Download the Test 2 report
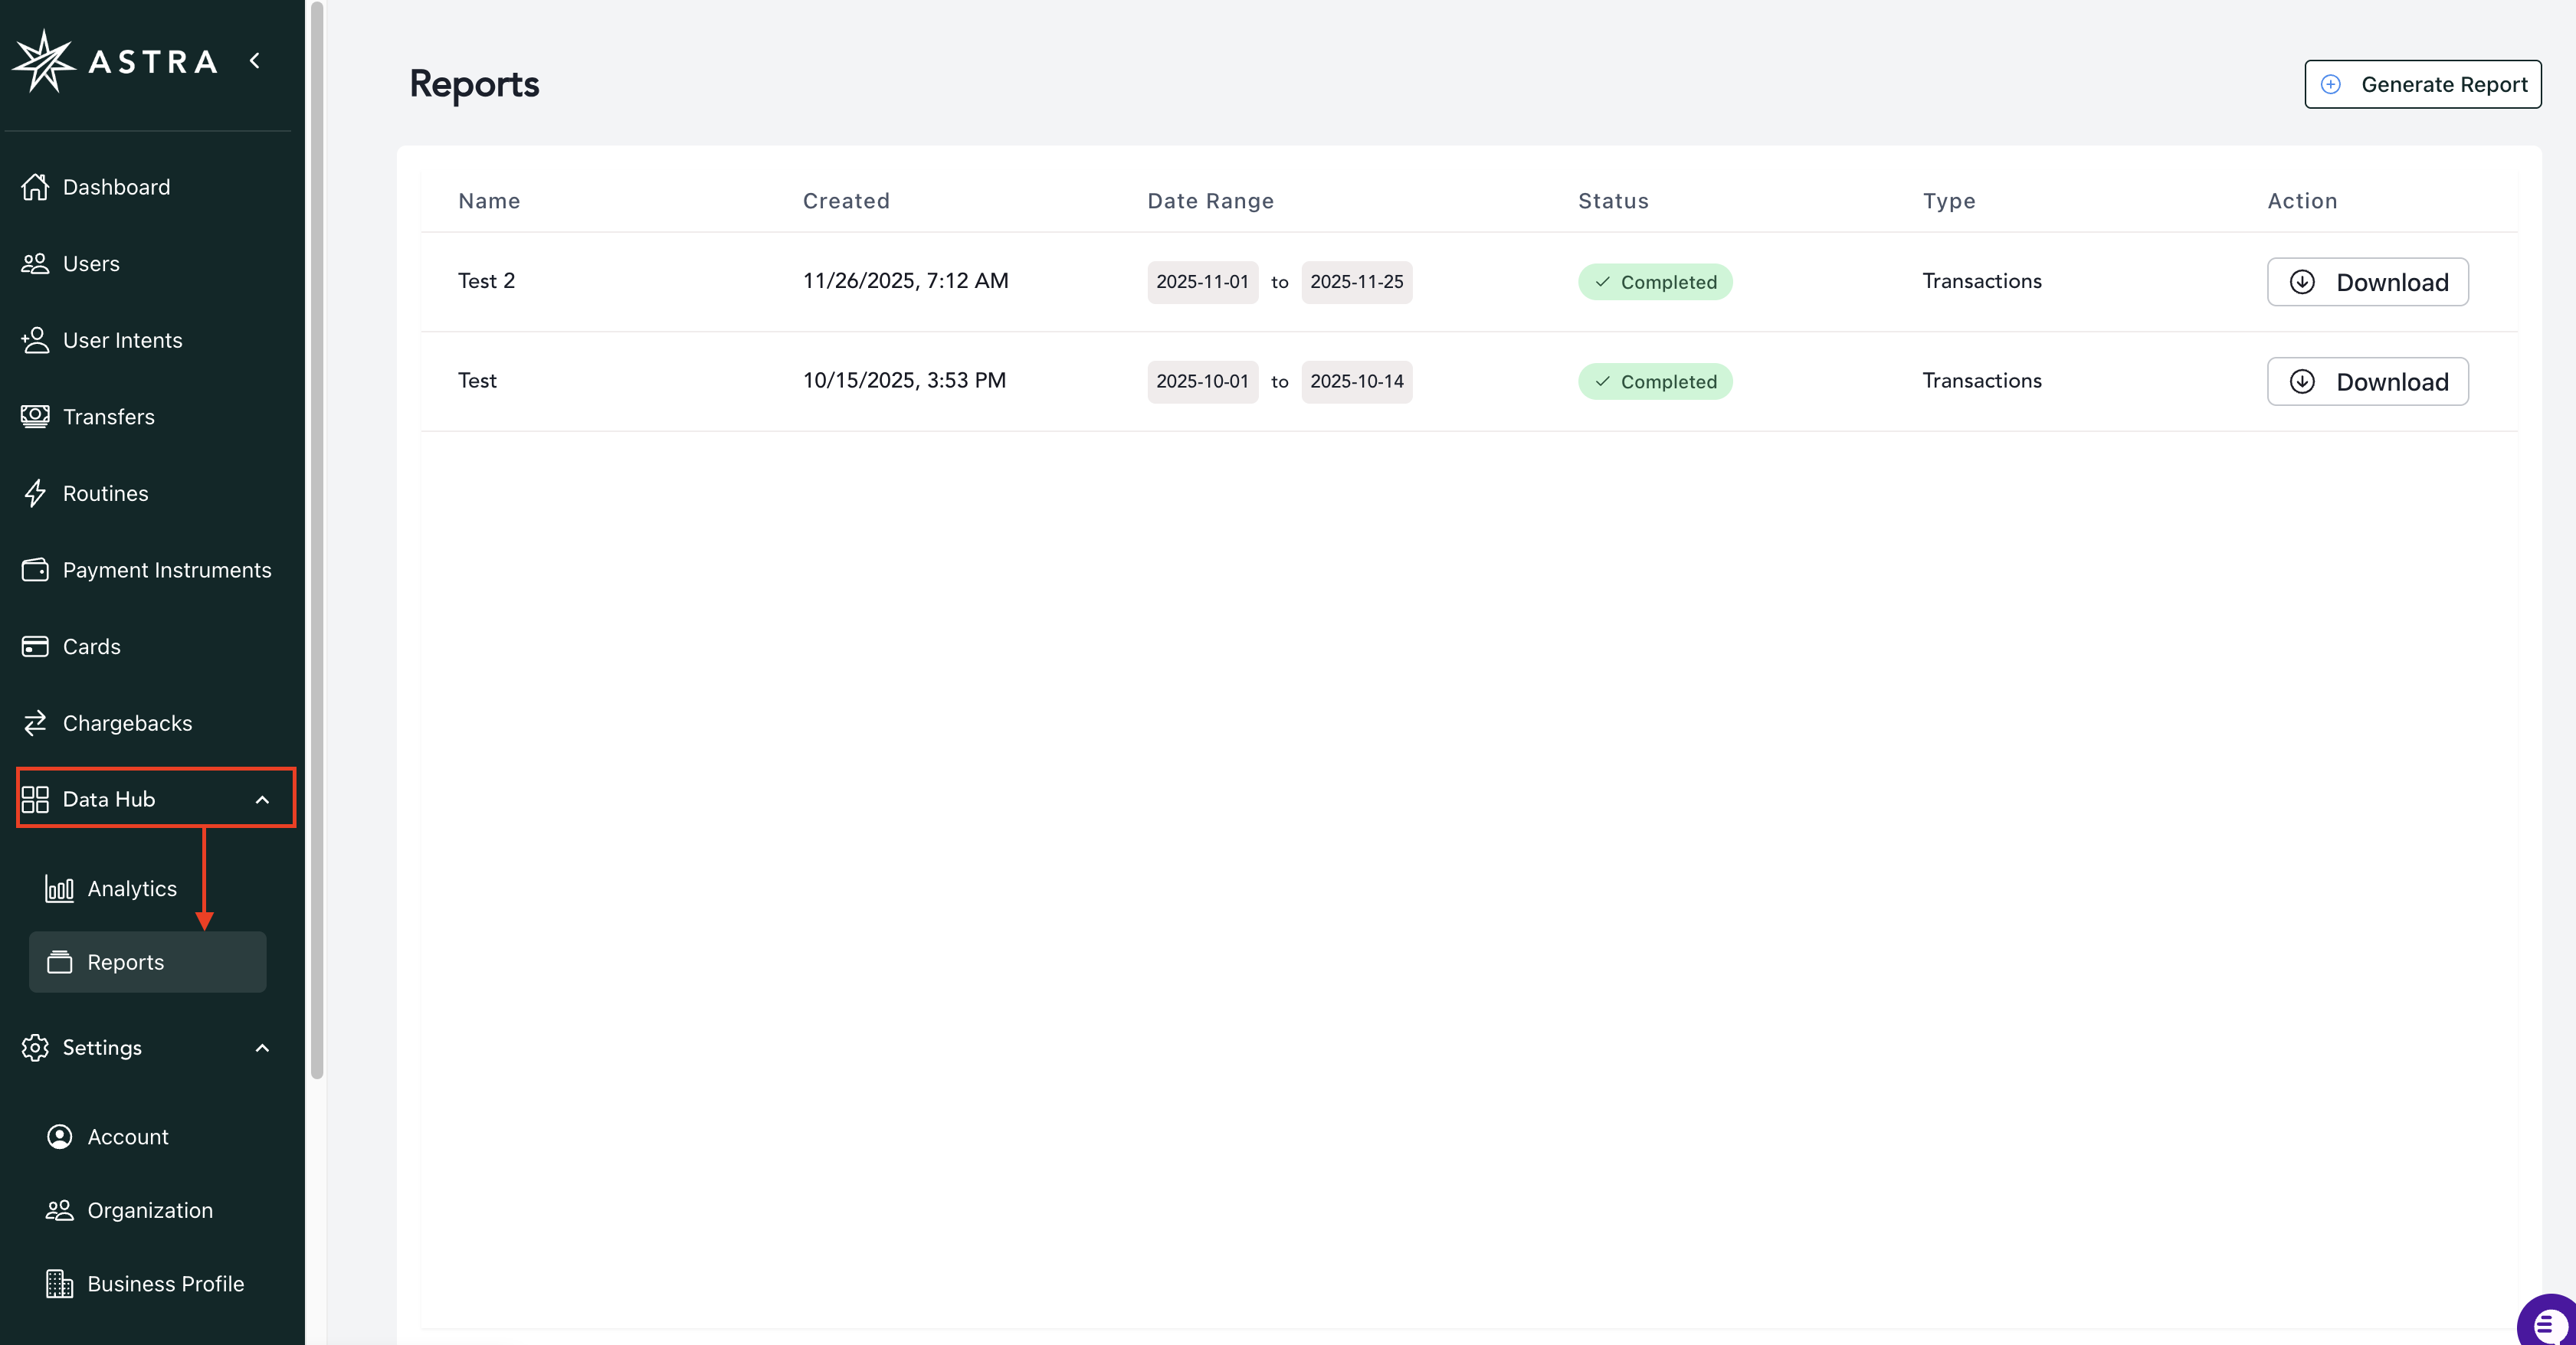This screenshot has height=1345, width=2576. tap(2367, 282)
